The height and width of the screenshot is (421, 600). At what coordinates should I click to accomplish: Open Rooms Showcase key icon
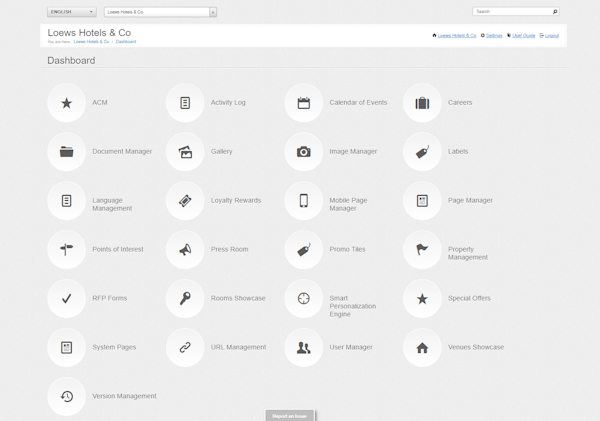pyautogui.click(x=185, y=298)
